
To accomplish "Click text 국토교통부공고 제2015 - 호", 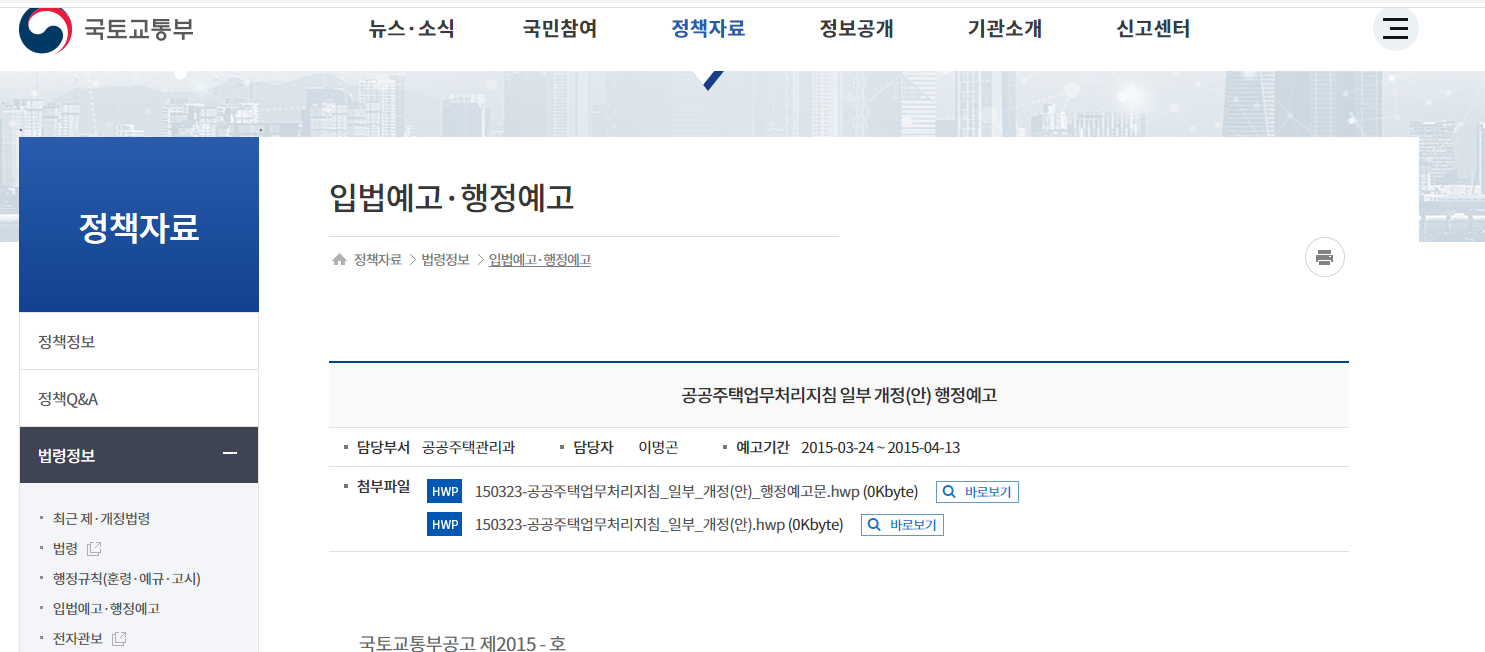I will click(463, 642).
